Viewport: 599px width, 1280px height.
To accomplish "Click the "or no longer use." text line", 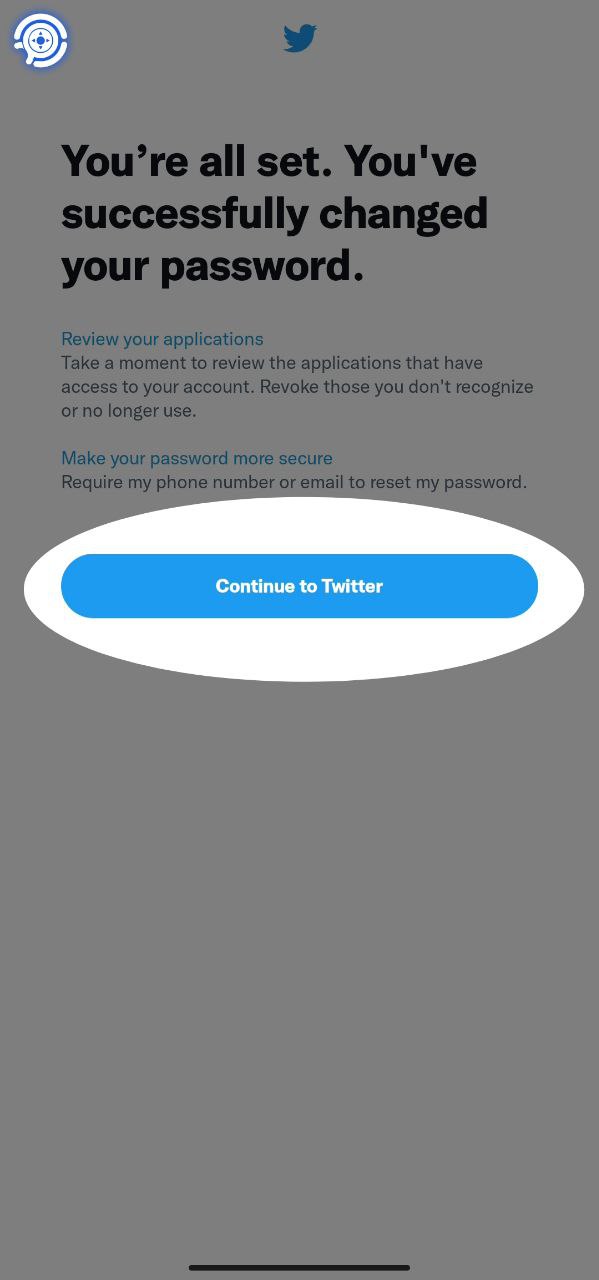I will click(x=128, y=411).
